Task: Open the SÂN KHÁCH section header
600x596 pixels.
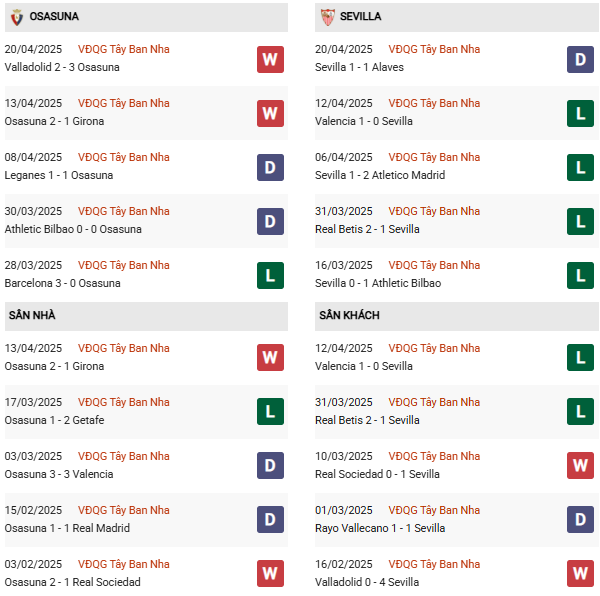Action: (x=457, y=316)
